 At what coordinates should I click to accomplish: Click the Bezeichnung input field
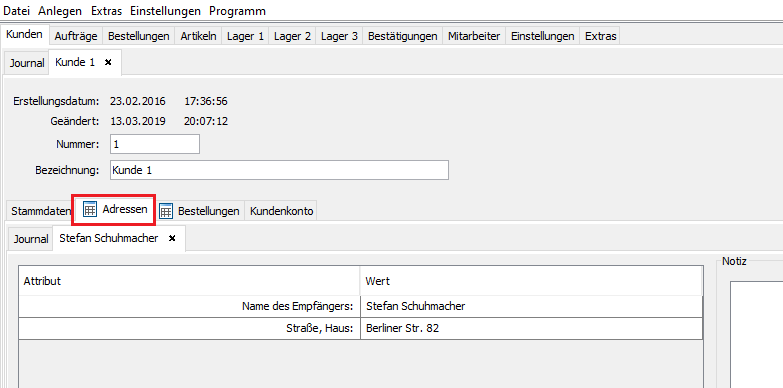point(279,170)
